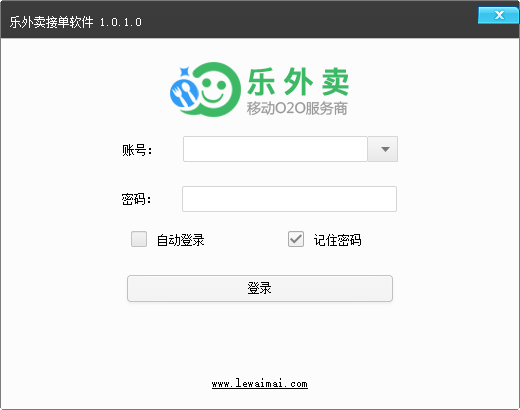The width and height of the screenshot is (520, 410).
Task: Click the green 乐外卖 logo text
Action: pos(298,81)
